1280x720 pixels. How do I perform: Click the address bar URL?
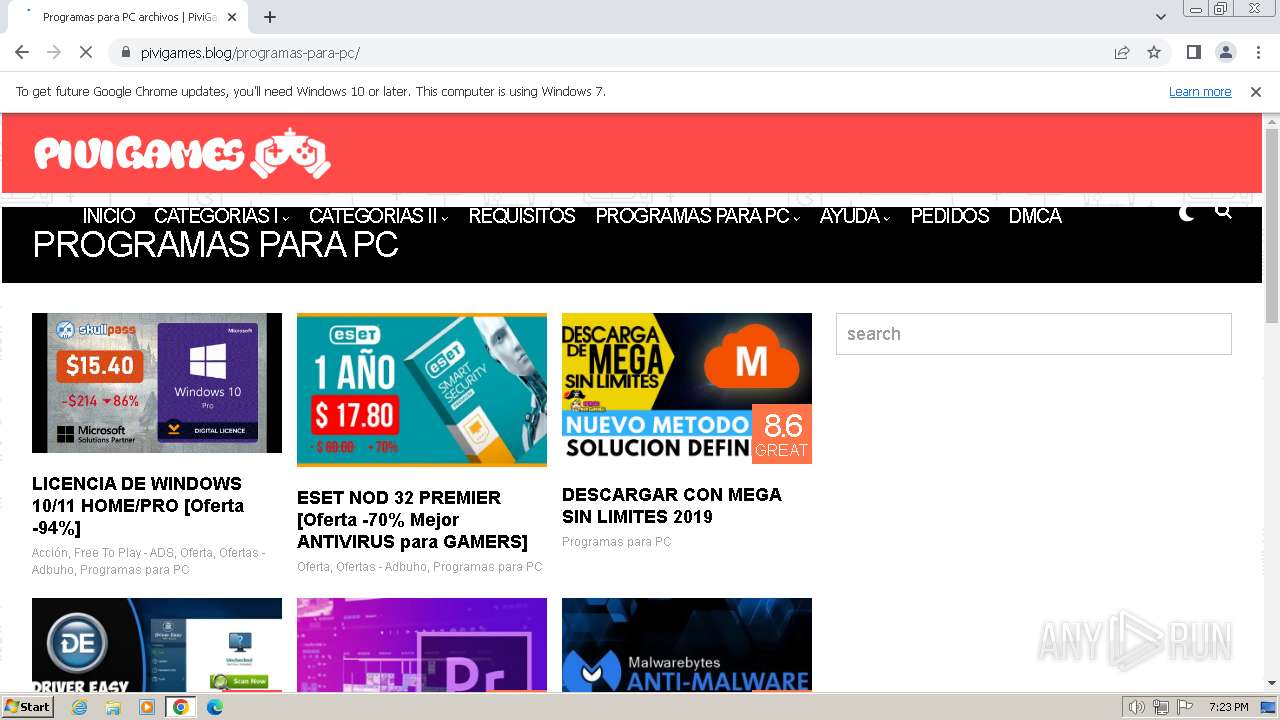[x=250, y=53]
